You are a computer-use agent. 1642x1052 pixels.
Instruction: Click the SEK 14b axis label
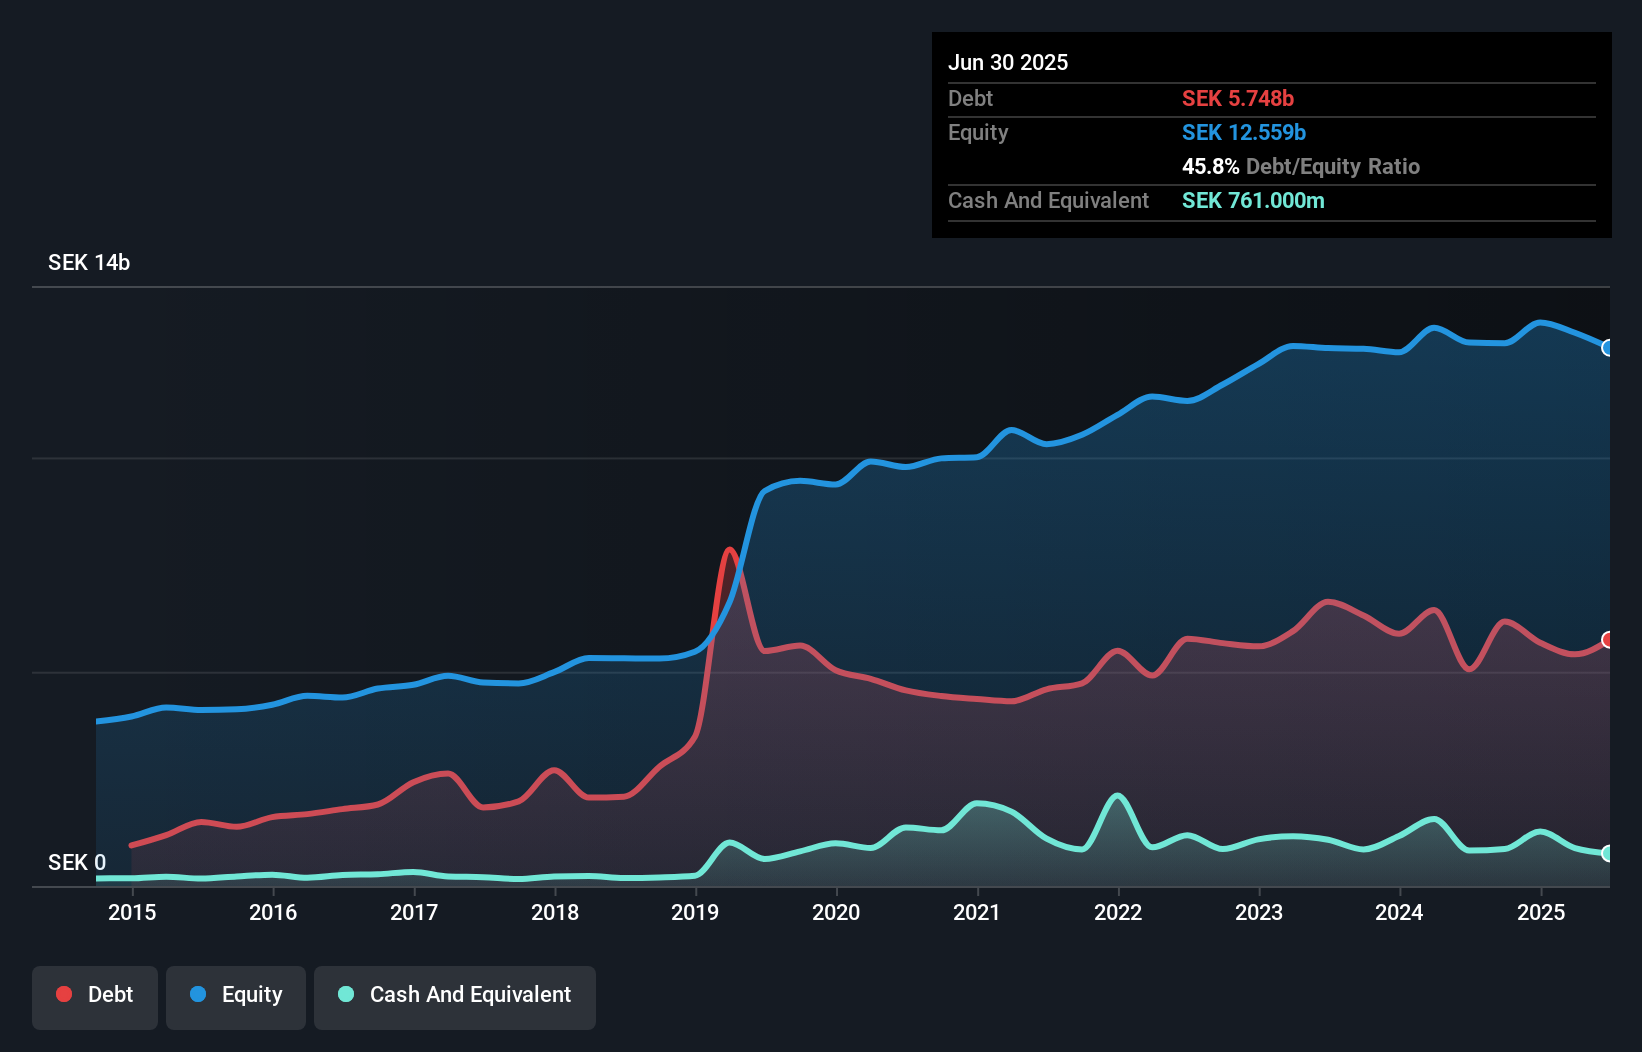pos(89,263)
